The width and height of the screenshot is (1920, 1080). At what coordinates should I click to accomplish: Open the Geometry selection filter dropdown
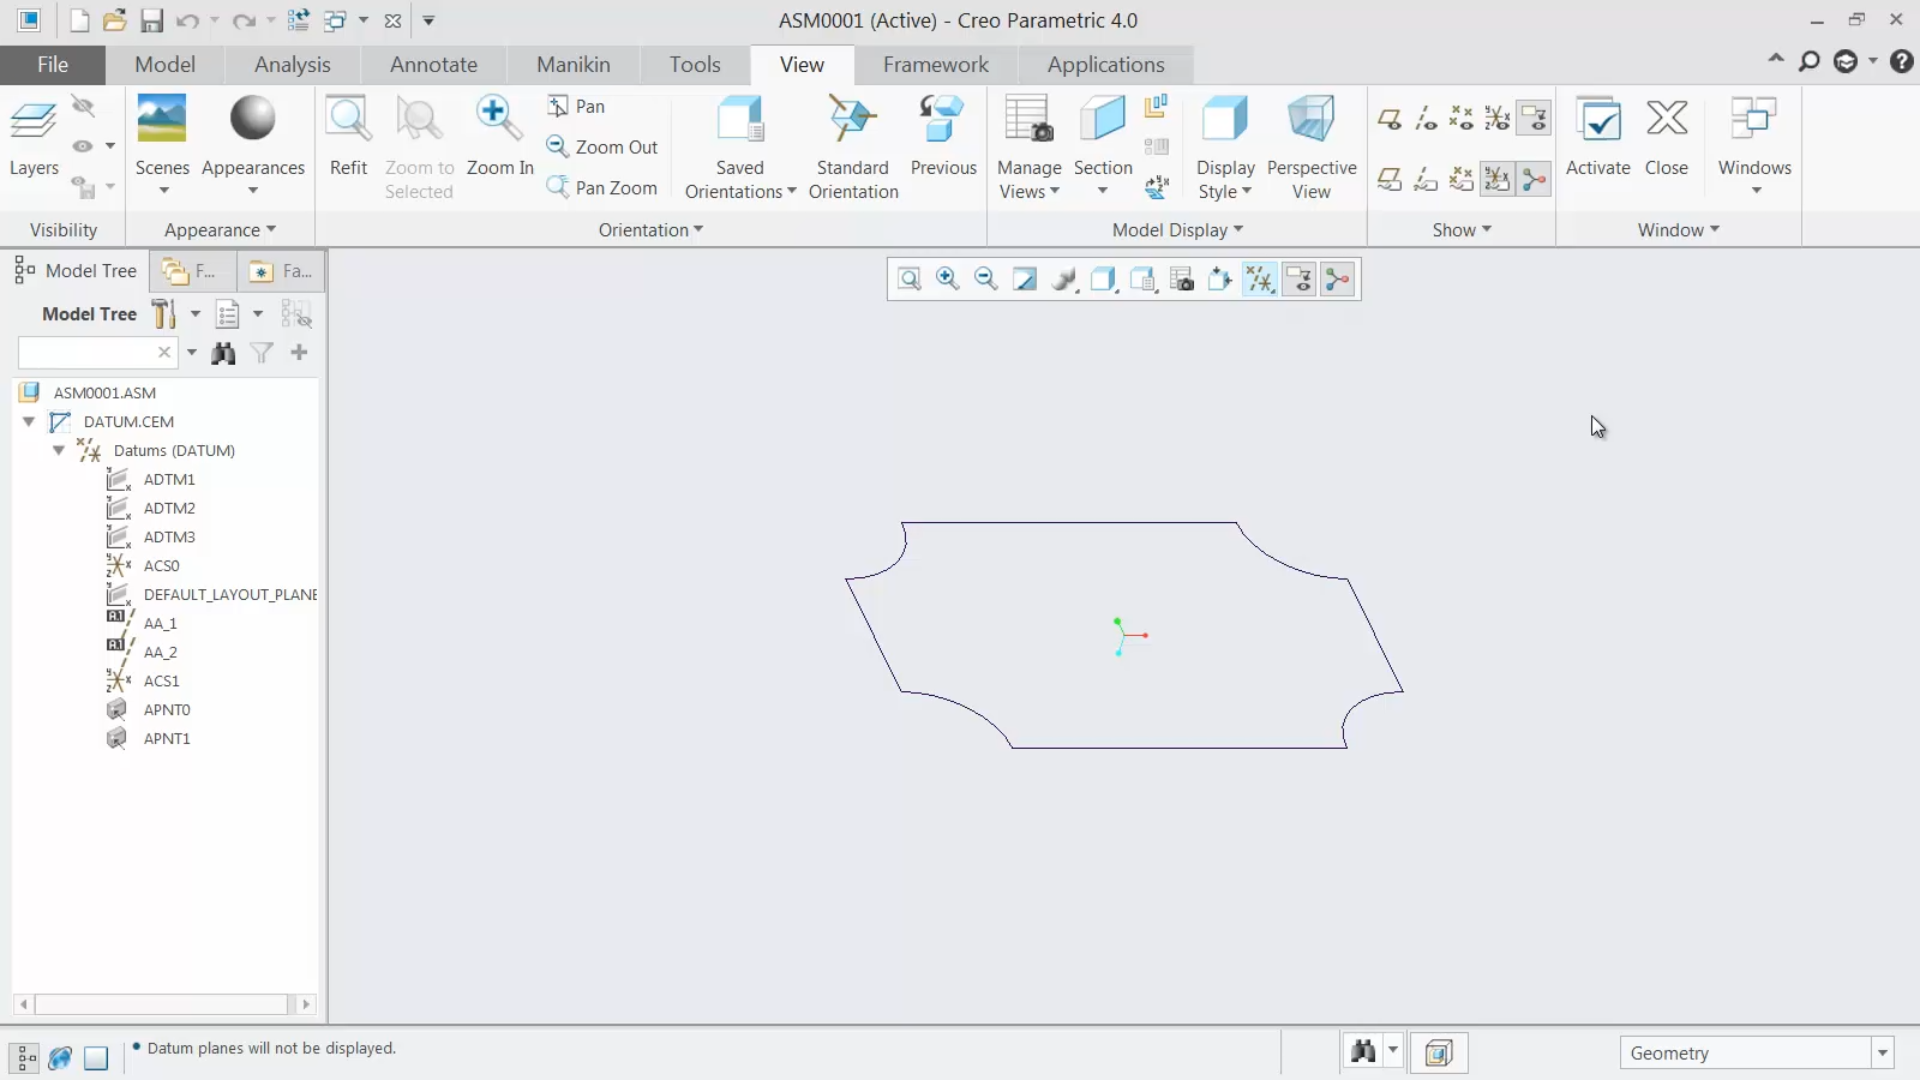click(1883, 1053)
